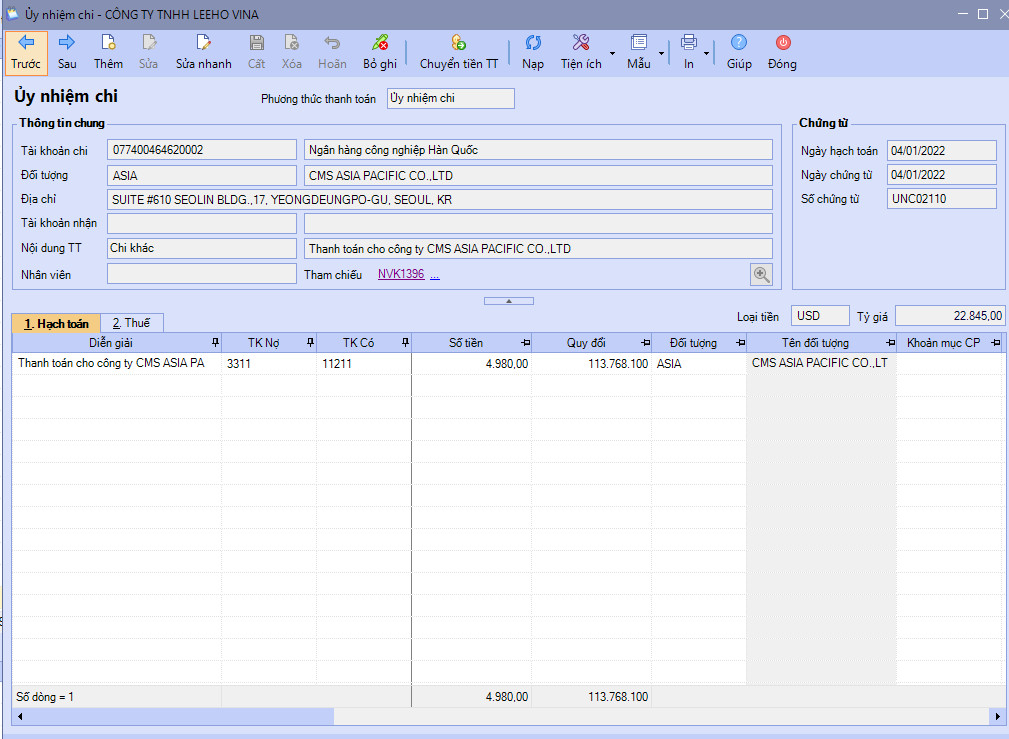Expand the Tiện ích dropdown arrow
1009x739 pixels.
pyautogui.click(x=612, y=53)
